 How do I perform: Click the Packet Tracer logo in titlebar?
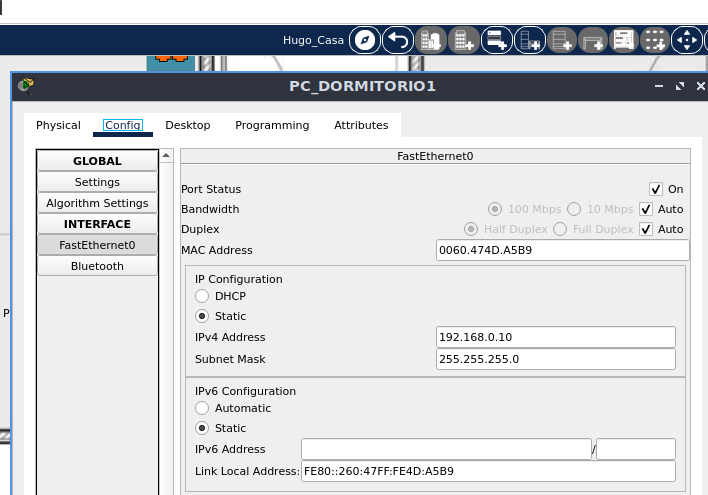pyautogui.click(x=26, y=86)
